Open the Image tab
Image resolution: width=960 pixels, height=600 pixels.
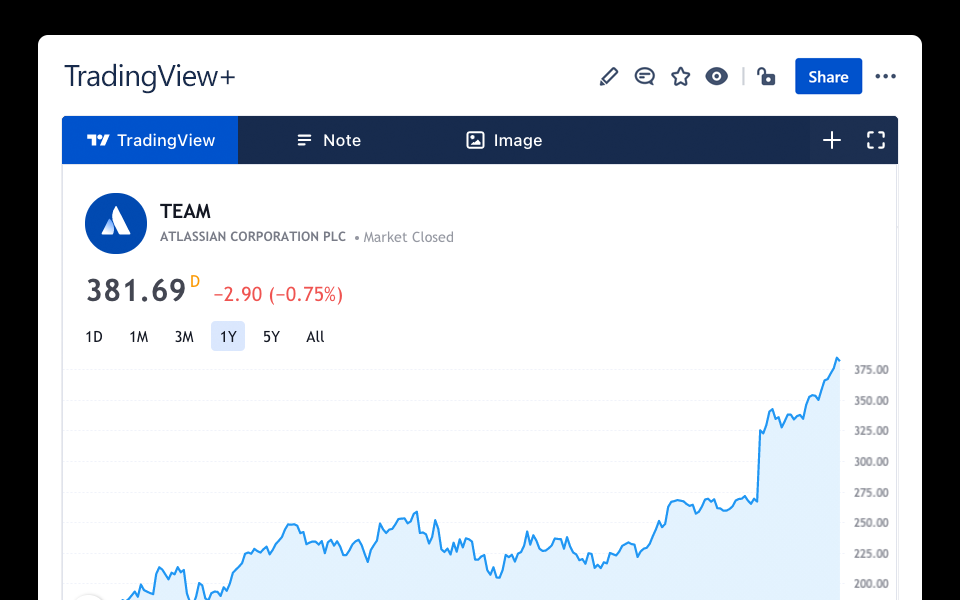504,140
